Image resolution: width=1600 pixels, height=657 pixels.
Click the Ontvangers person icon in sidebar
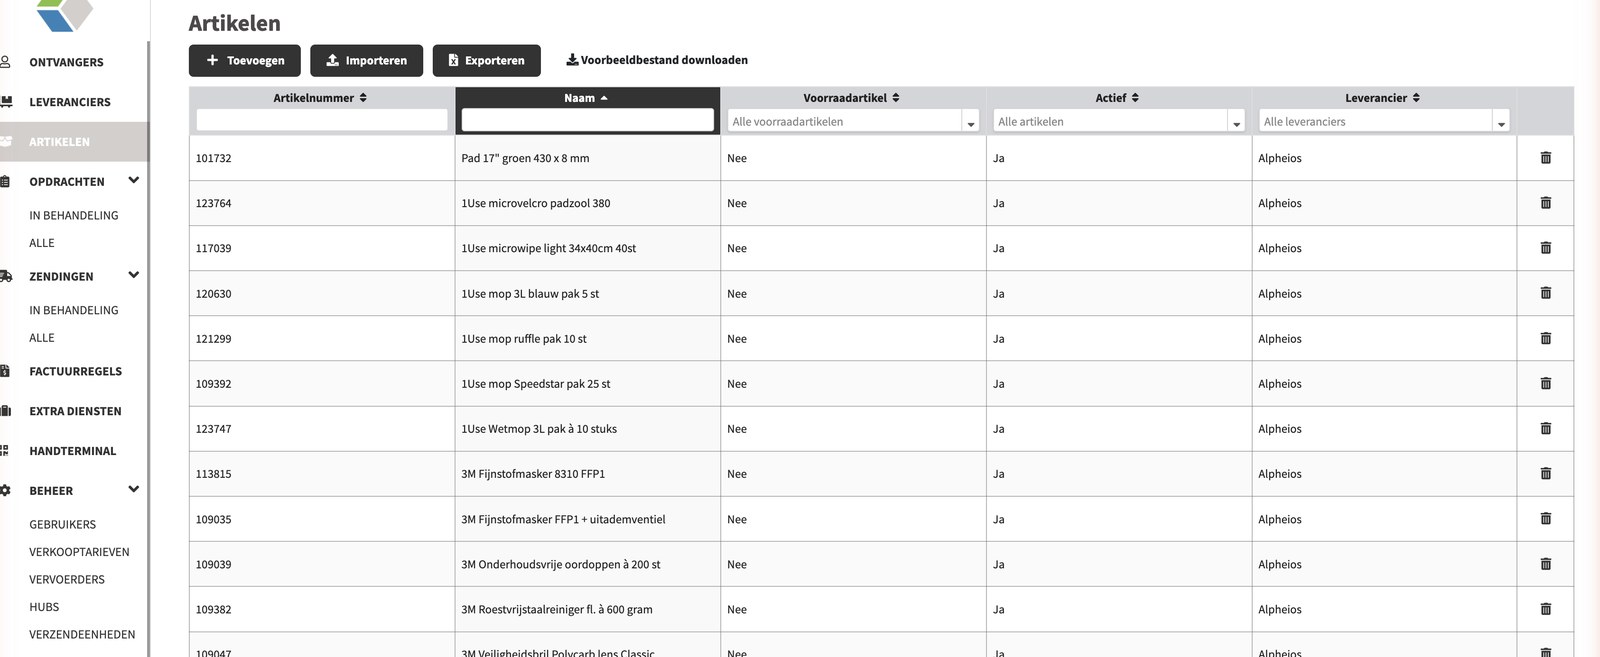[5, 62]
